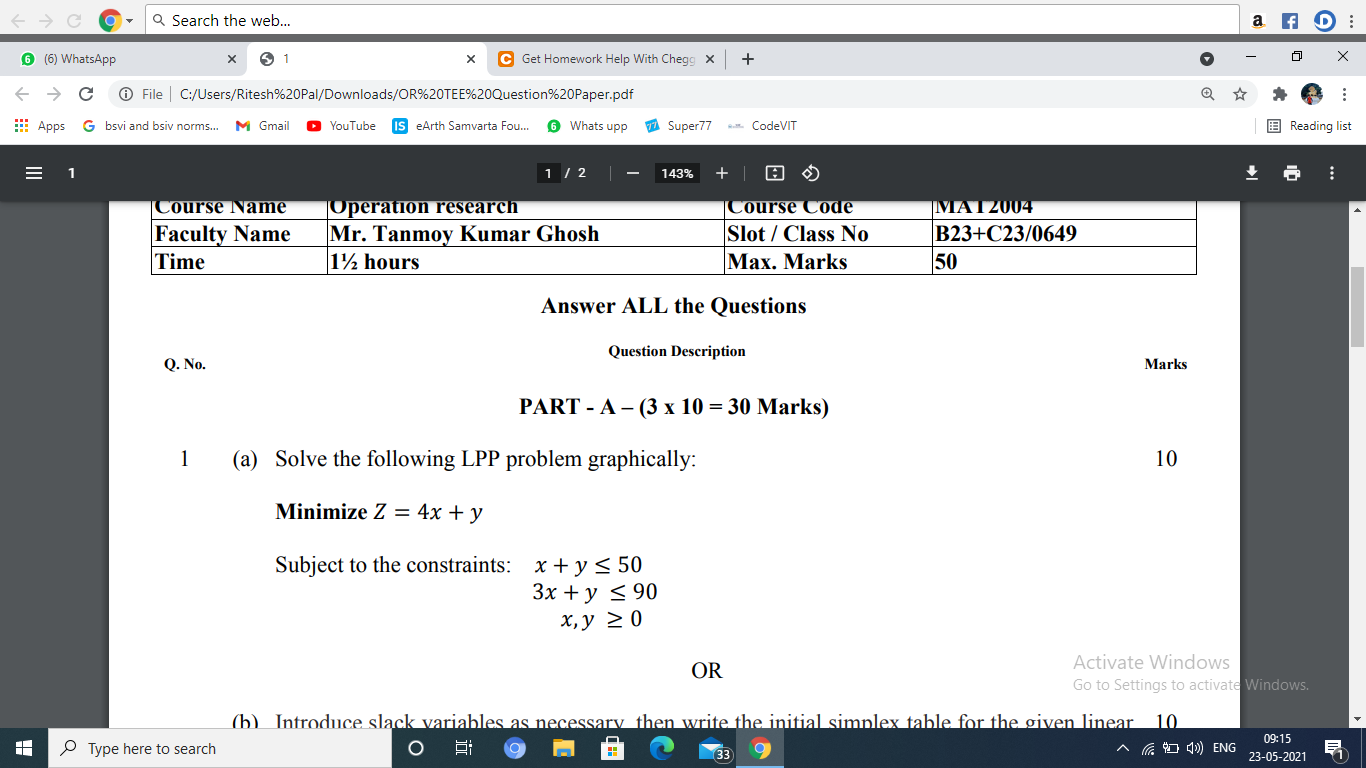
Task: Open Microsoft Edge from taskbar
Action: (x=662, y=748)
